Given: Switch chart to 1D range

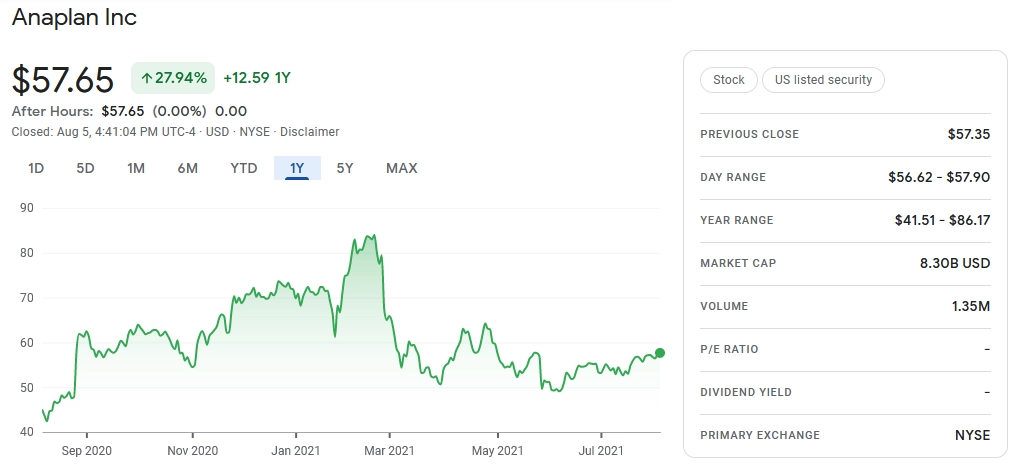Looking at the screenshot, I should [x=36, y=168].
